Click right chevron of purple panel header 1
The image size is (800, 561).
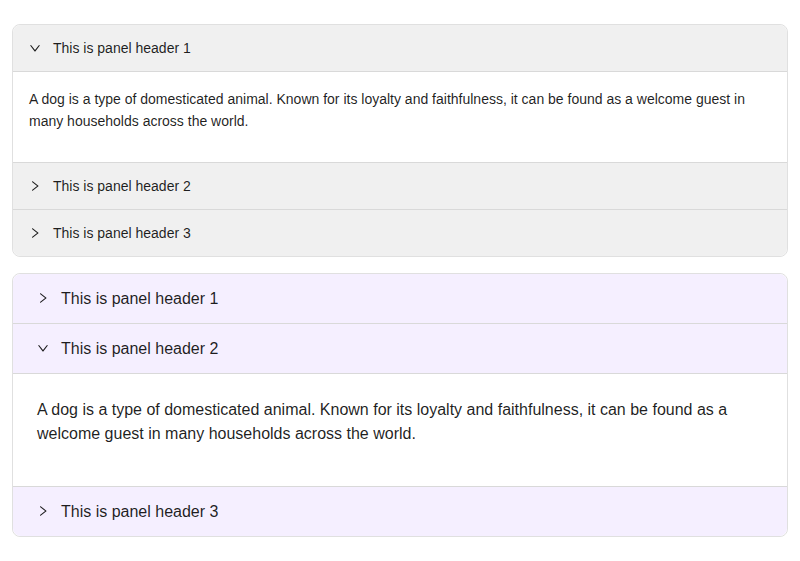pos(43,298)
